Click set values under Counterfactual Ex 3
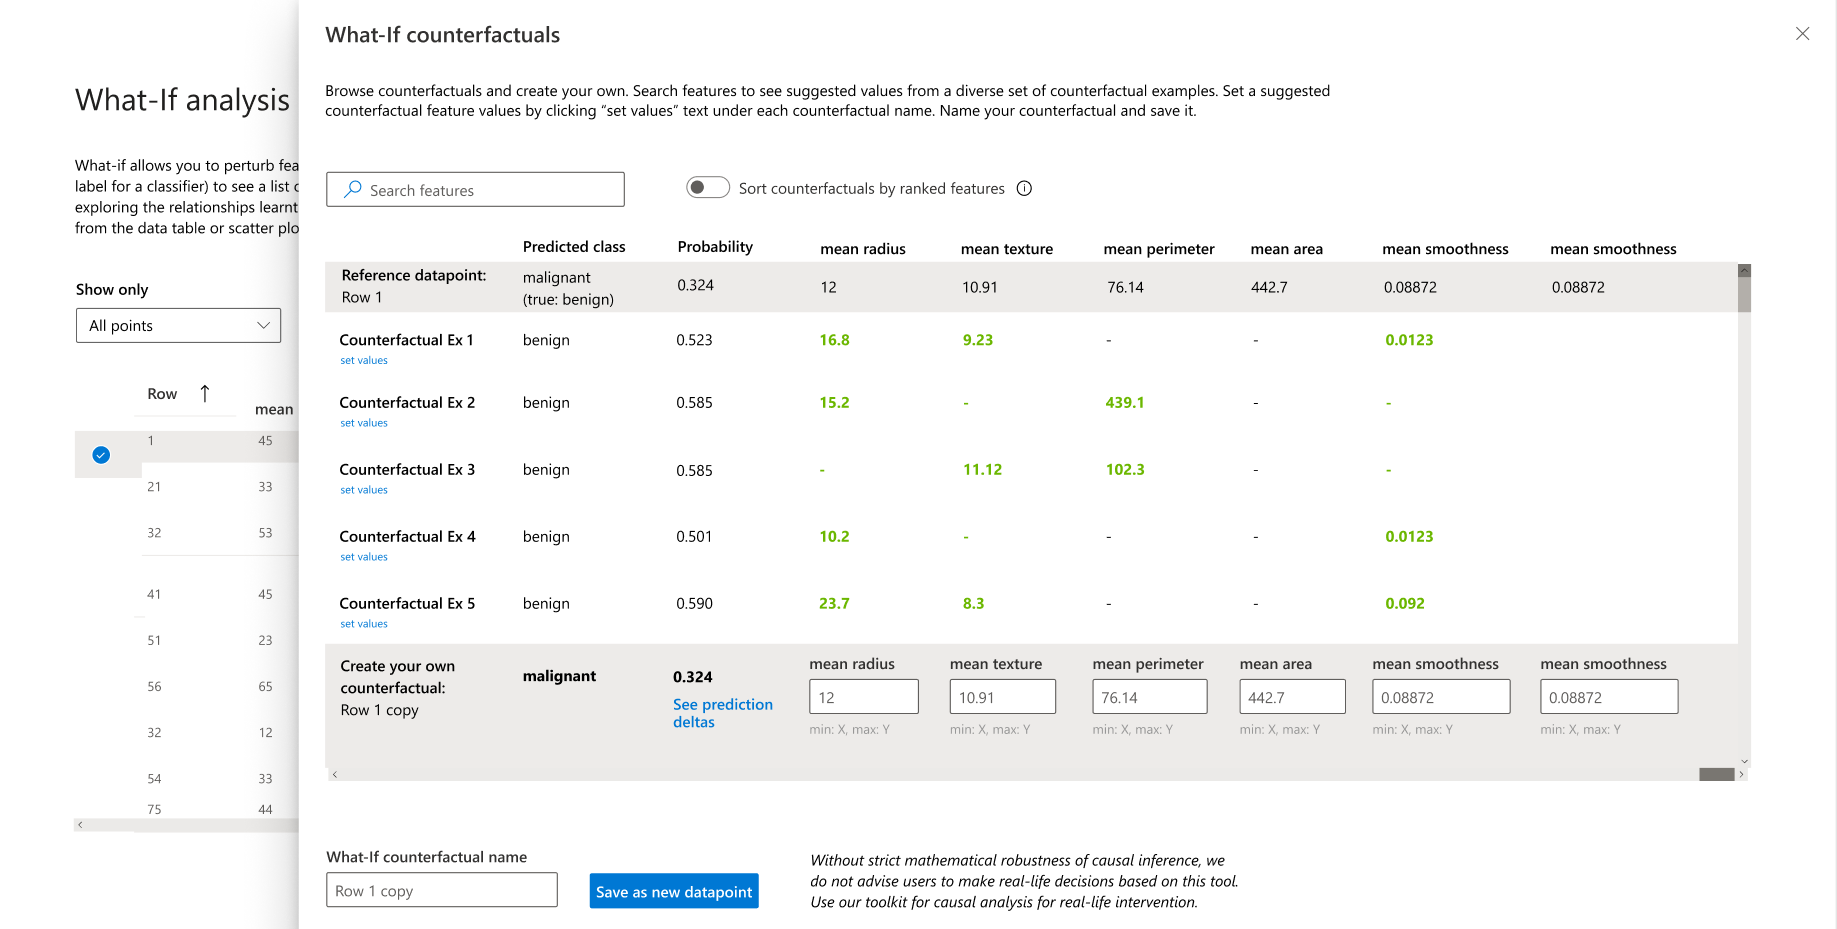Image resolution: width=1837 pixels, height=929 pixels. 364,490
